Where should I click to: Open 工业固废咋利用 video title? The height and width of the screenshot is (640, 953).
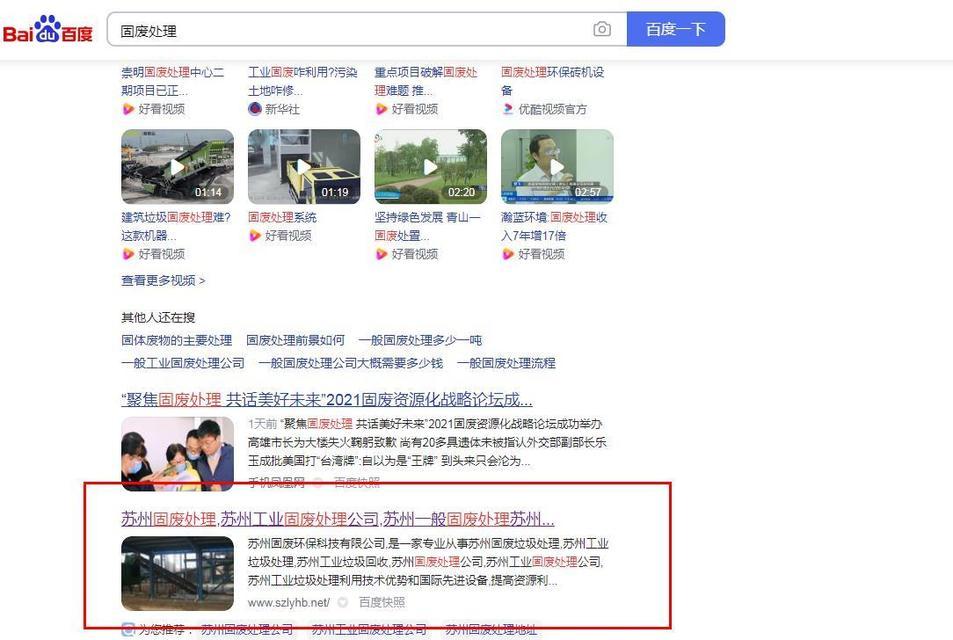pyautogui.click(x=303, y=81)
